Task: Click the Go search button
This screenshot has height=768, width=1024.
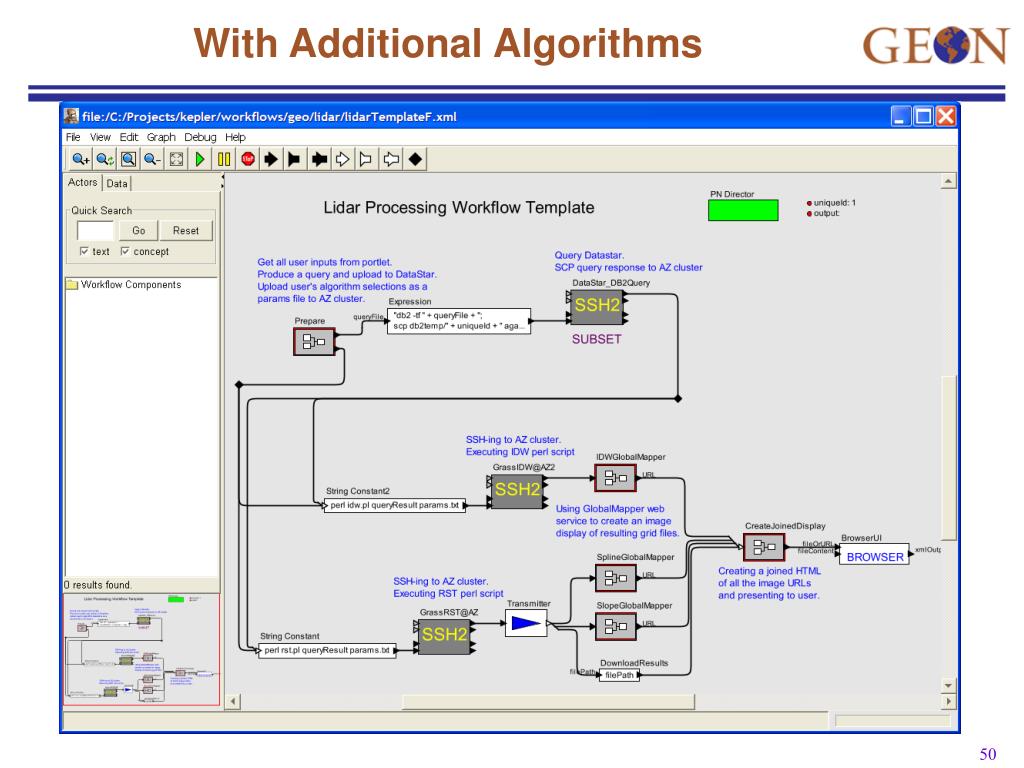Action: click(138, 231)
